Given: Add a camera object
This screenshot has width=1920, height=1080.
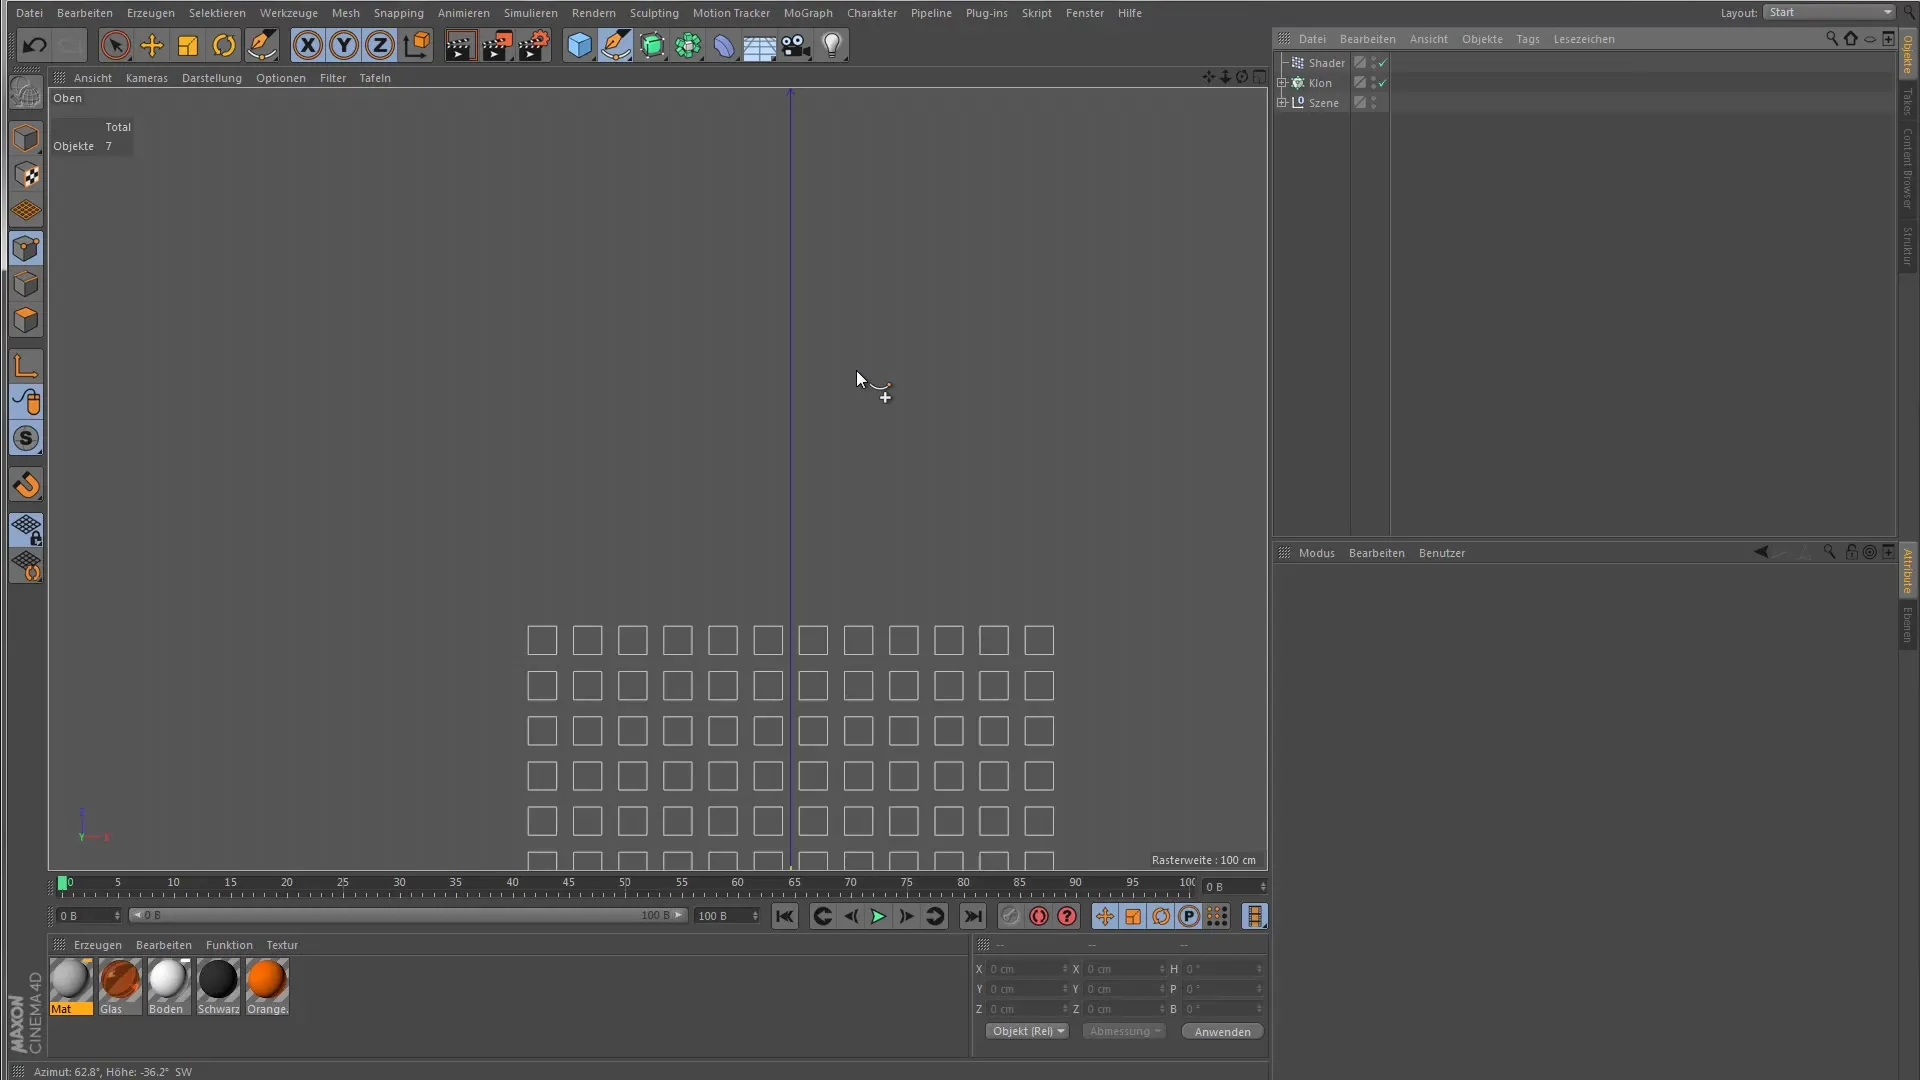Looking at the screenshot, I should click(x=796, y=45).
